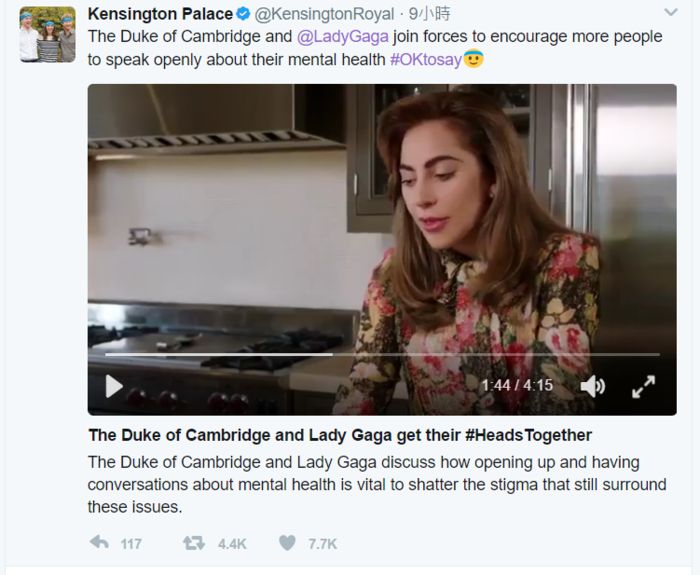The image size is (700, 575).
Task: View the 117 replies count
Action: 131,544
